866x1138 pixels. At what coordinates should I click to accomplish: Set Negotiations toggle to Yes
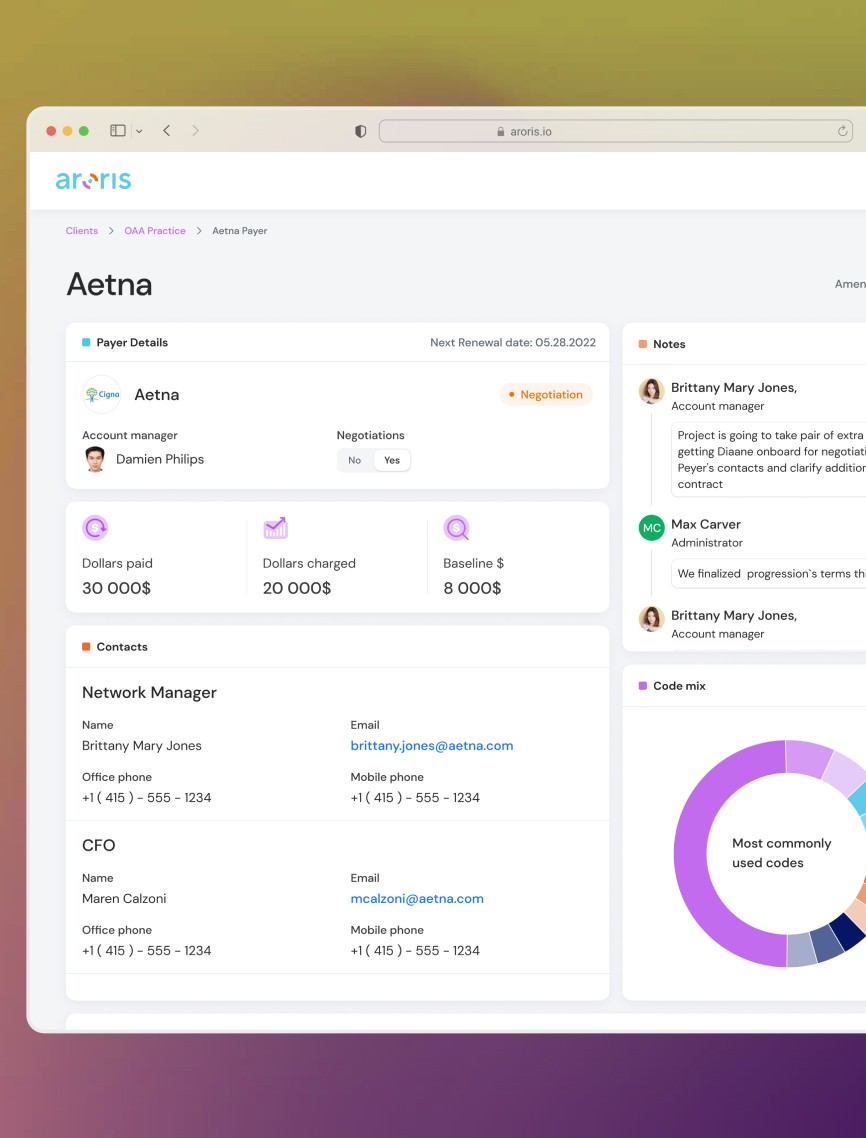point(392,460)
